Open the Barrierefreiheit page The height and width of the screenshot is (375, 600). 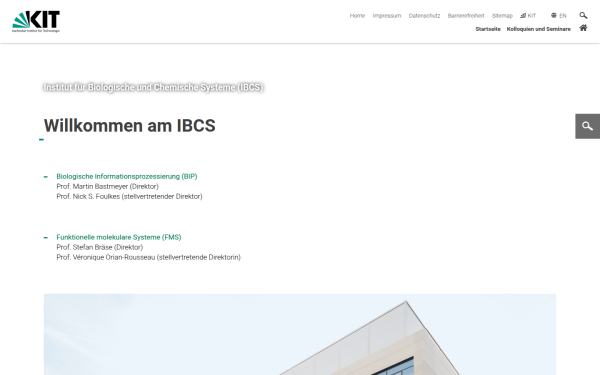[466, 16]
